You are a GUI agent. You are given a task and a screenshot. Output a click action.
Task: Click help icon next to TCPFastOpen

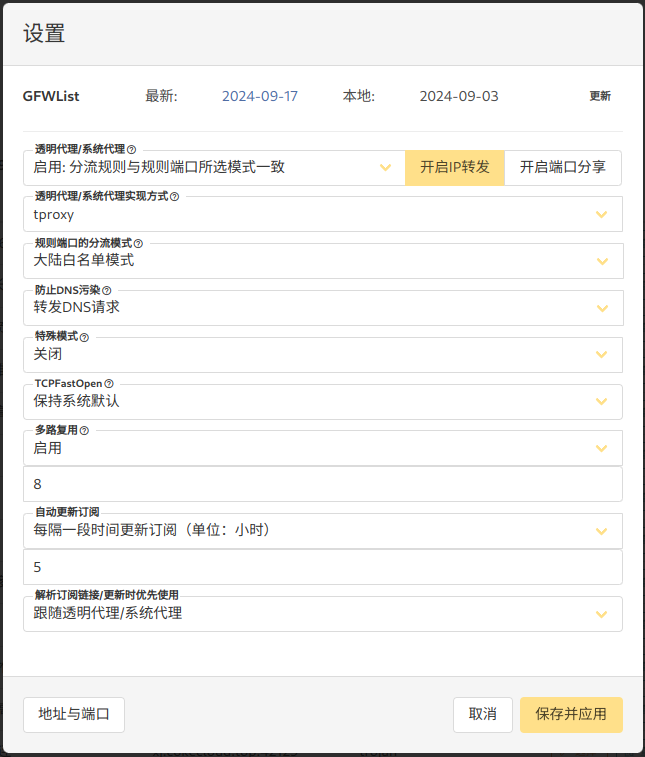[109, 383]
